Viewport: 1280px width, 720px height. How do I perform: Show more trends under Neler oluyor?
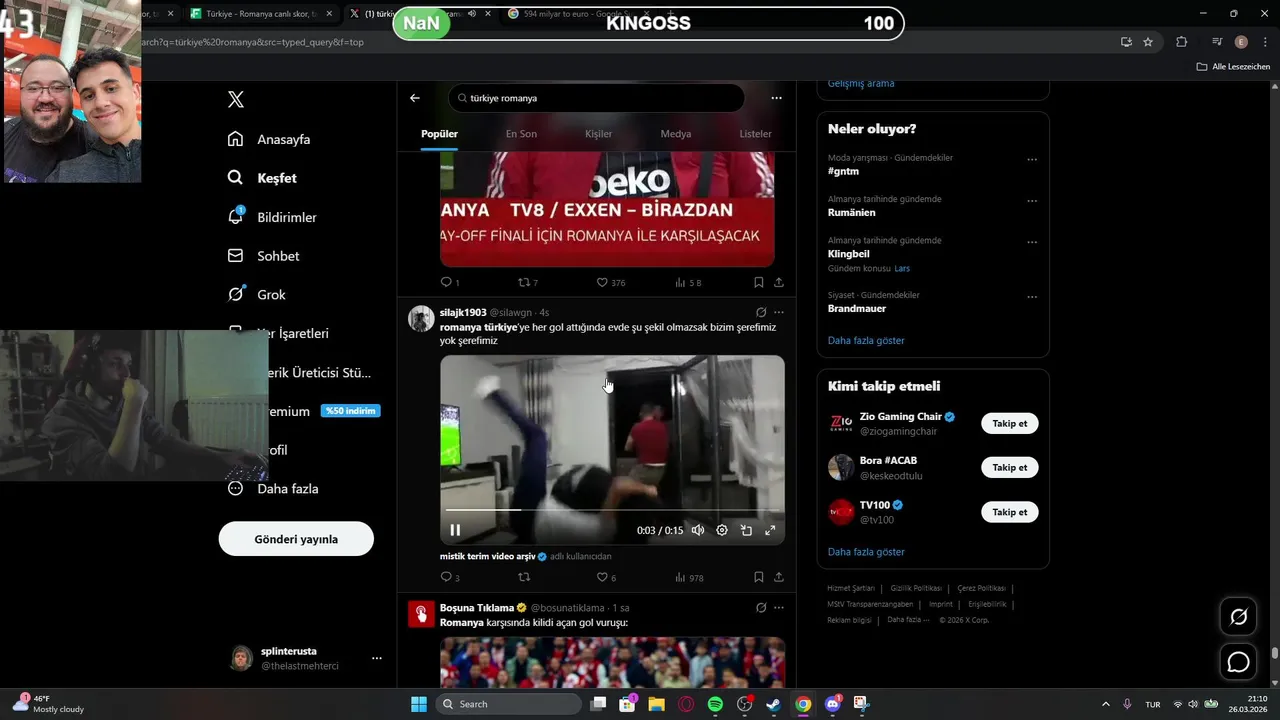866,340
